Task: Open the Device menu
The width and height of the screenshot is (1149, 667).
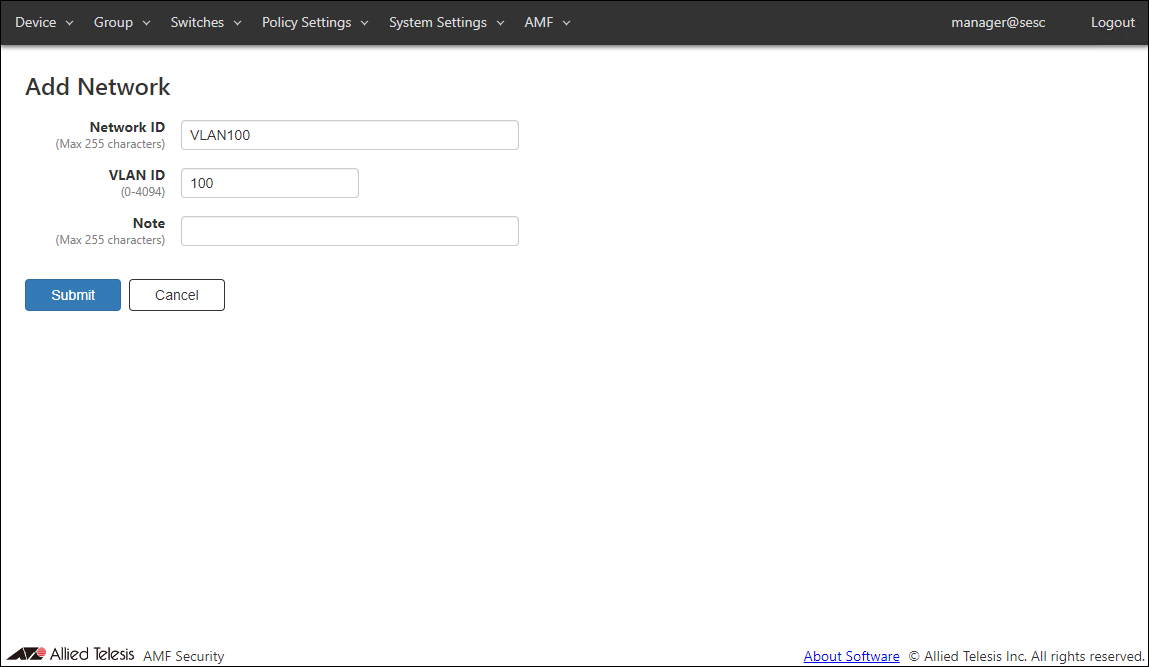Action: coord(44,22)
